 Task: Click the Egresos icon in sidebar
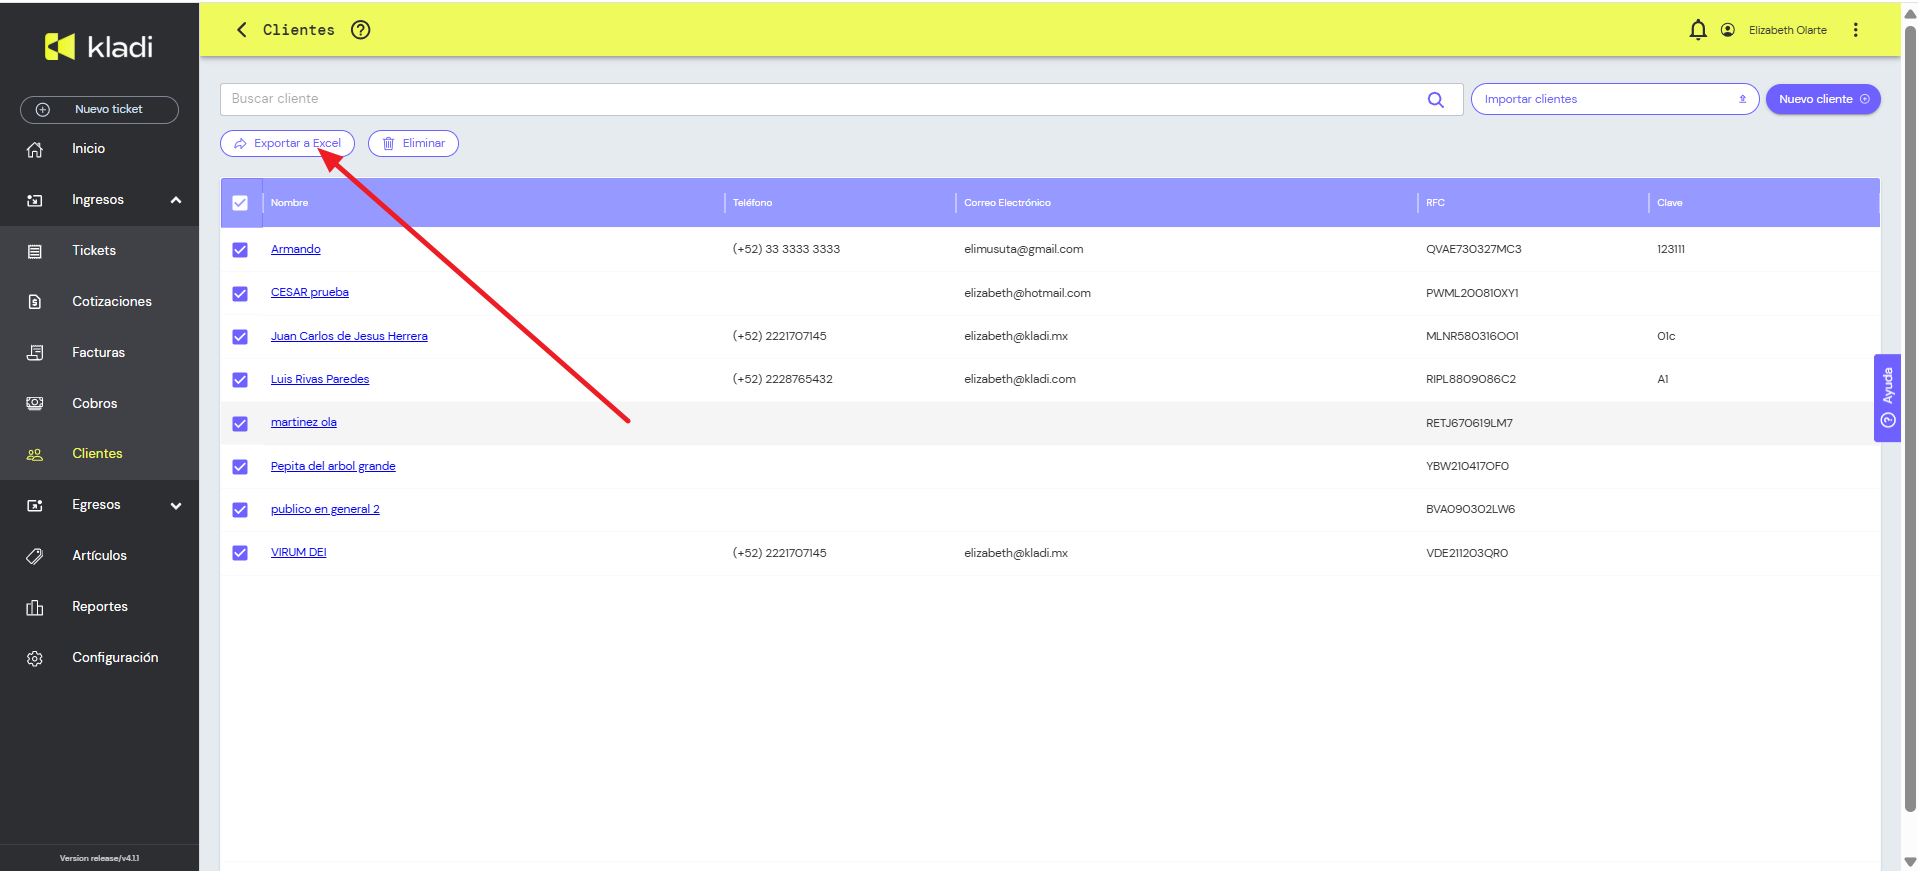[x=35, y=505]
